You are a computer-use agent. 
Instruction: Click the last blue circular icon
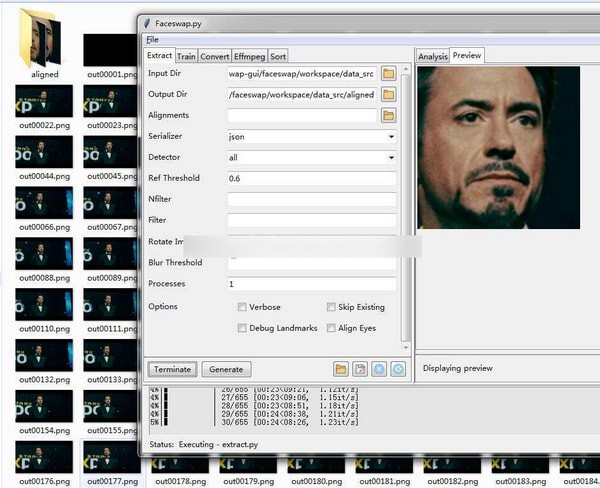pos(398,369)
